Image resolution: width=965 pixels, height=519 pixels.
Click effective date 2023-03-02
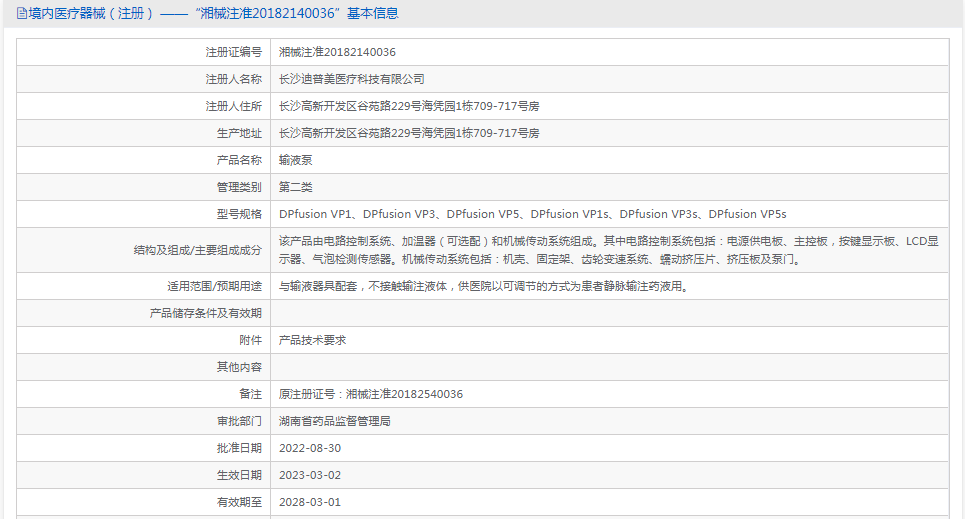point(309,475)
